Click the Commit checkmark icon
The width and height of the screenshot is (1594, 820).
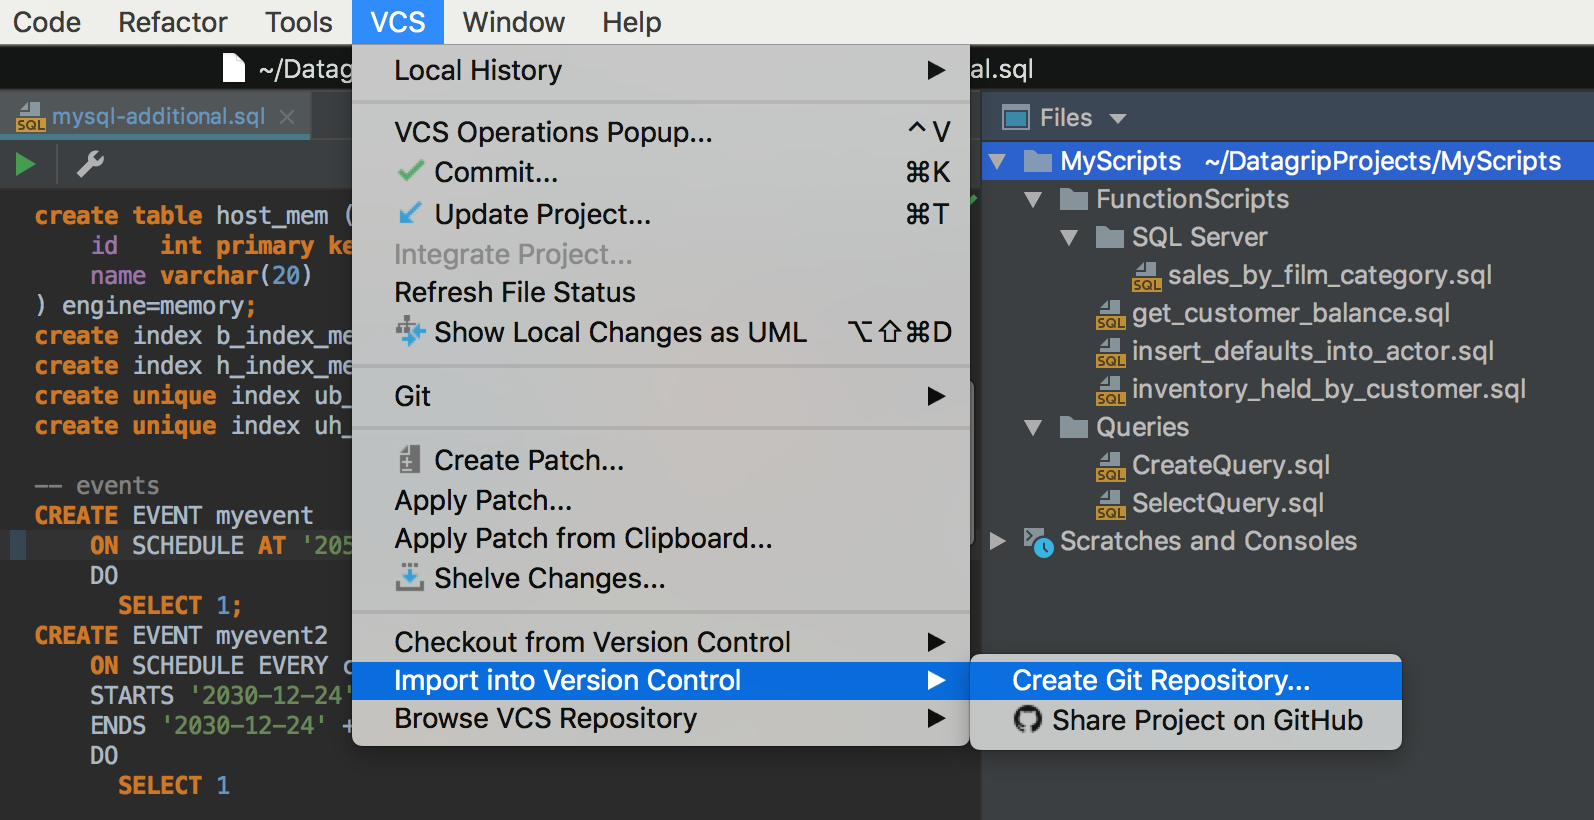(410, 172)
